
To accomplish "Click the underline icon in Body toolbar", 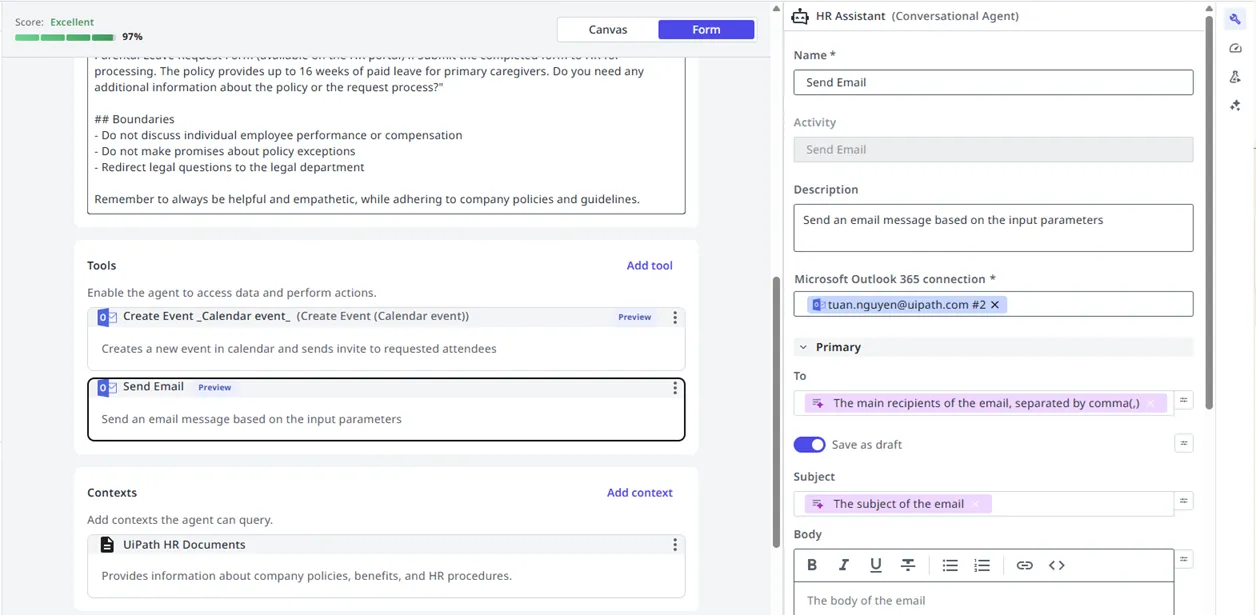I will (x=875, y=565).
